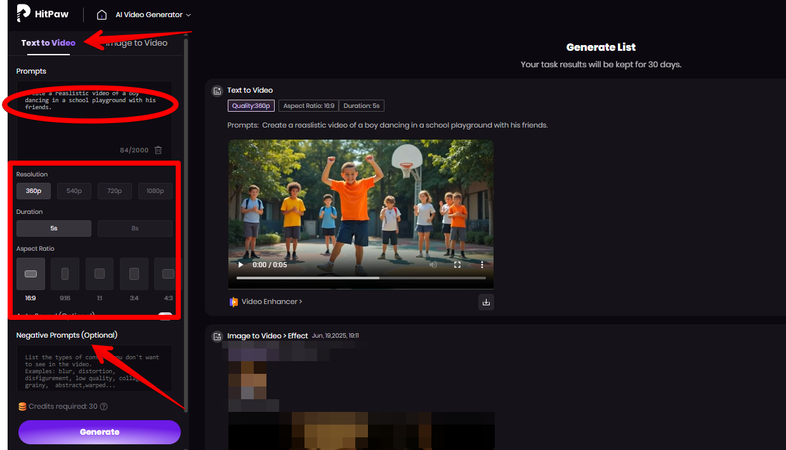
Task: Choose the 8s duration option
Action: [x=135, y=228]
